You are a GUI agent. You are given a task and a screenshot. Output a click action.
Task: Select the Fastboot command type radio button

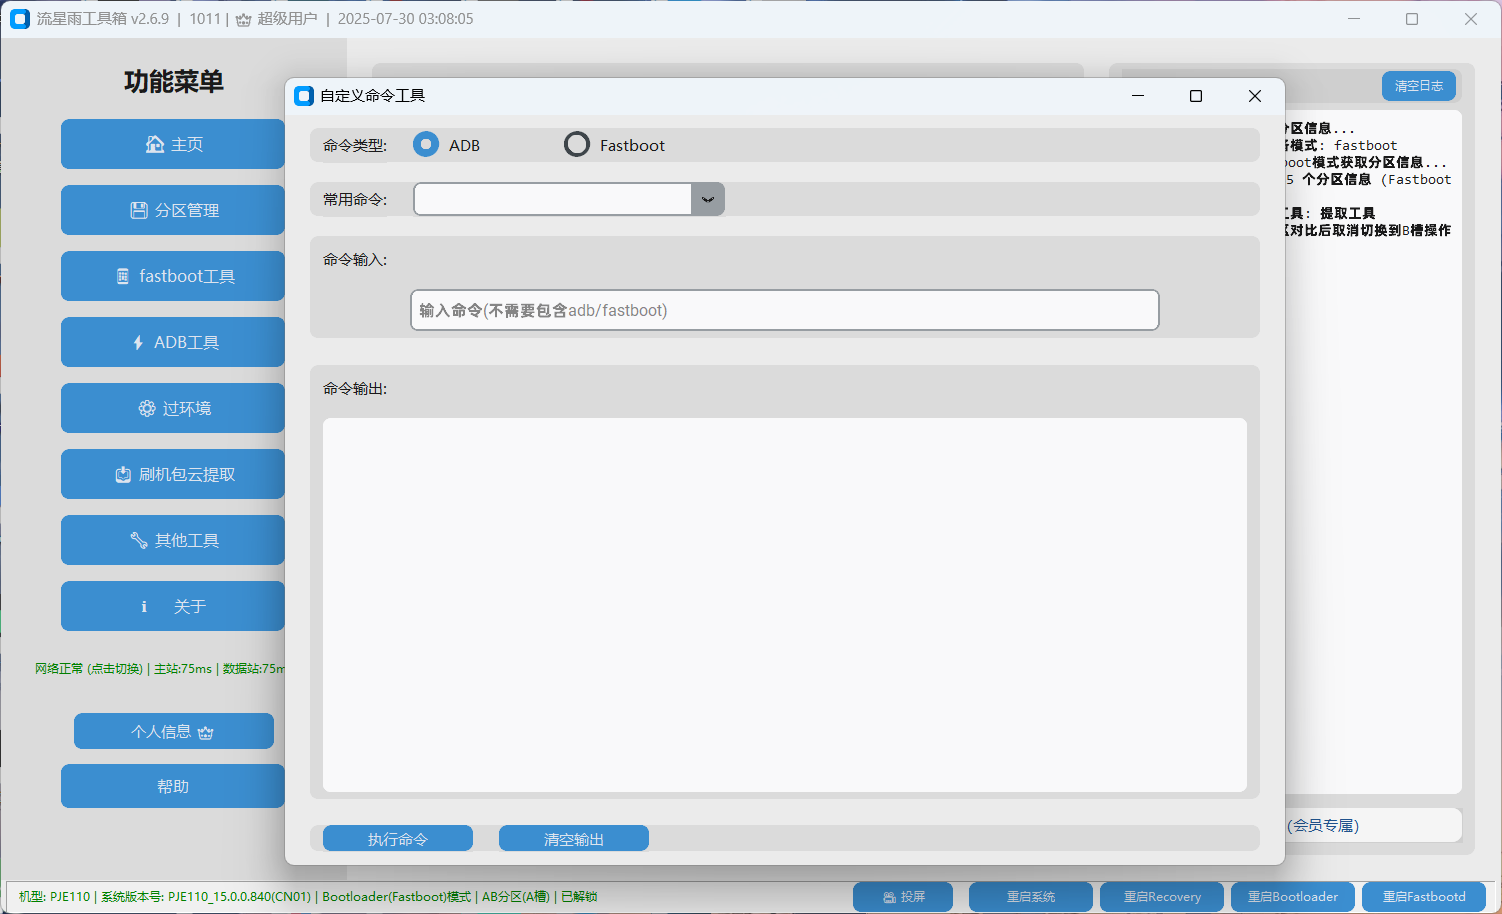[x=577, y=145]
